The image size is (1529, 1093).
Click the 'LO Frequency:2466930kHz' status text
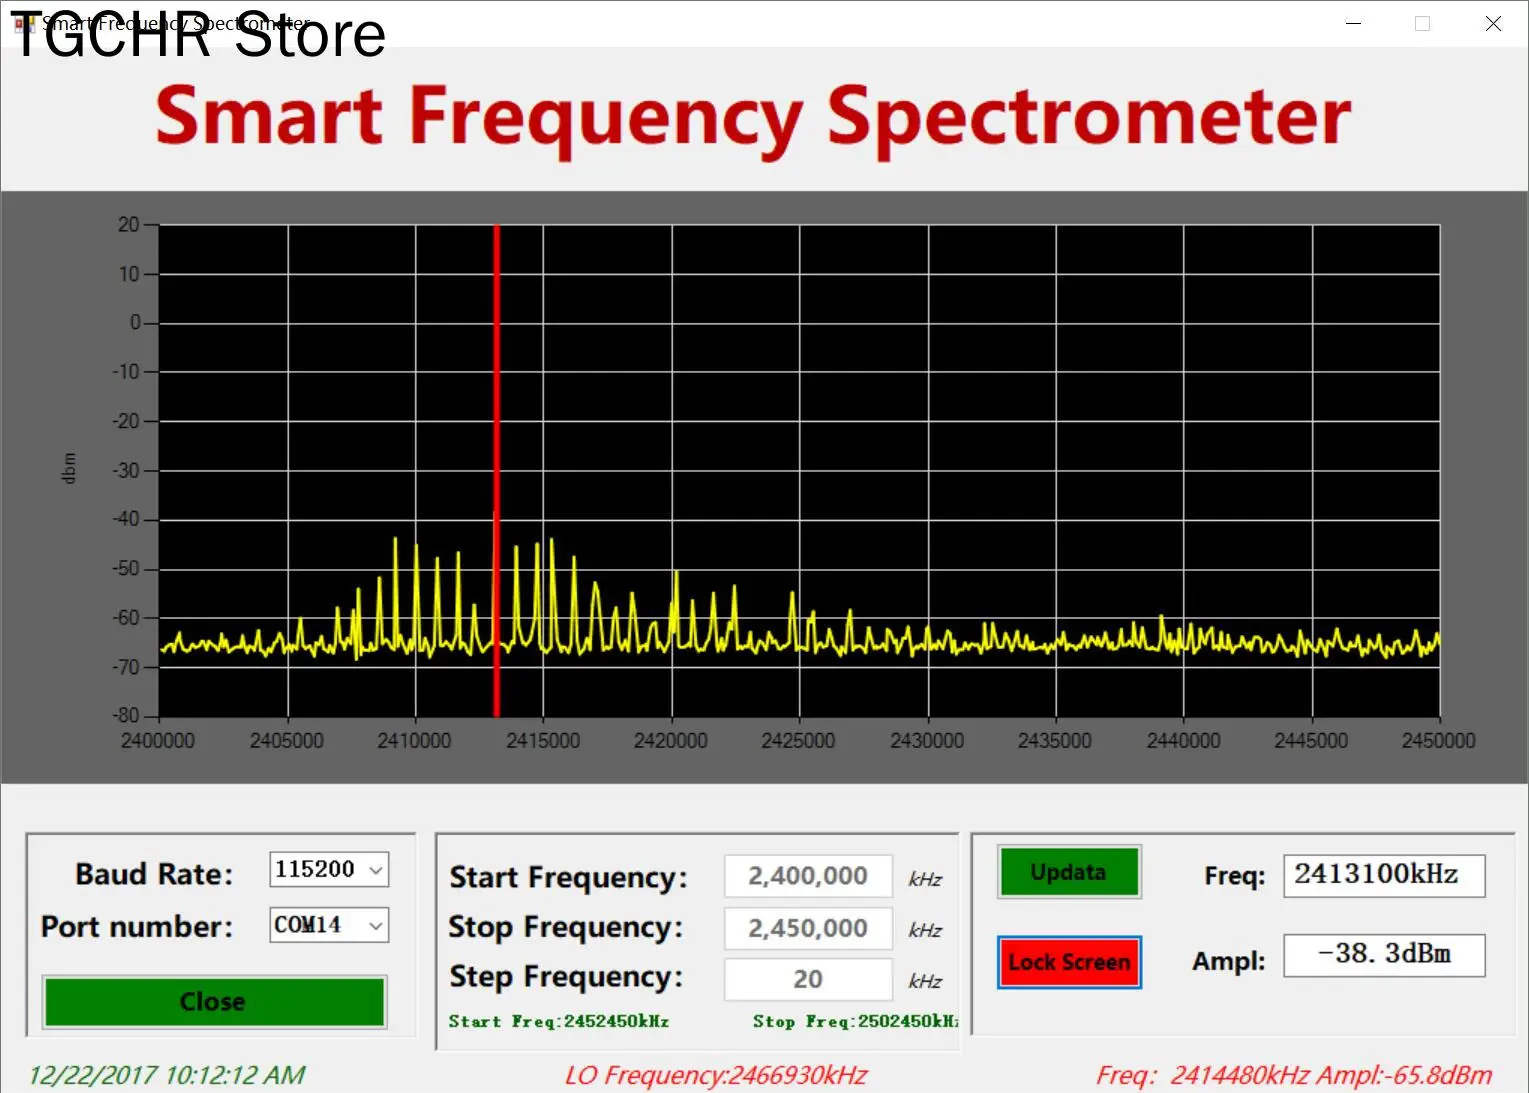716,1076
